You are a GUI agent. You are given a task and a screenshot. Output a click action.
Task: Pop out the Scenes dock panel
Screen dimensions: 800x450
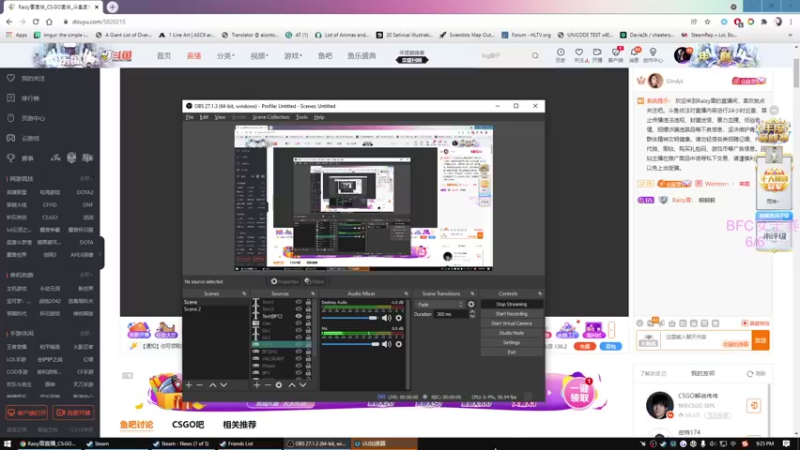[244, 294]
